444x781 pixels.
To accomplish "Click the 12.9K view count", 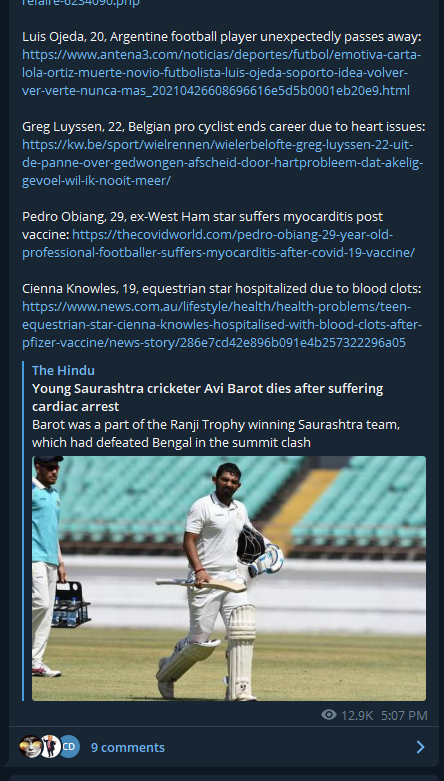I will pos(357,715).
